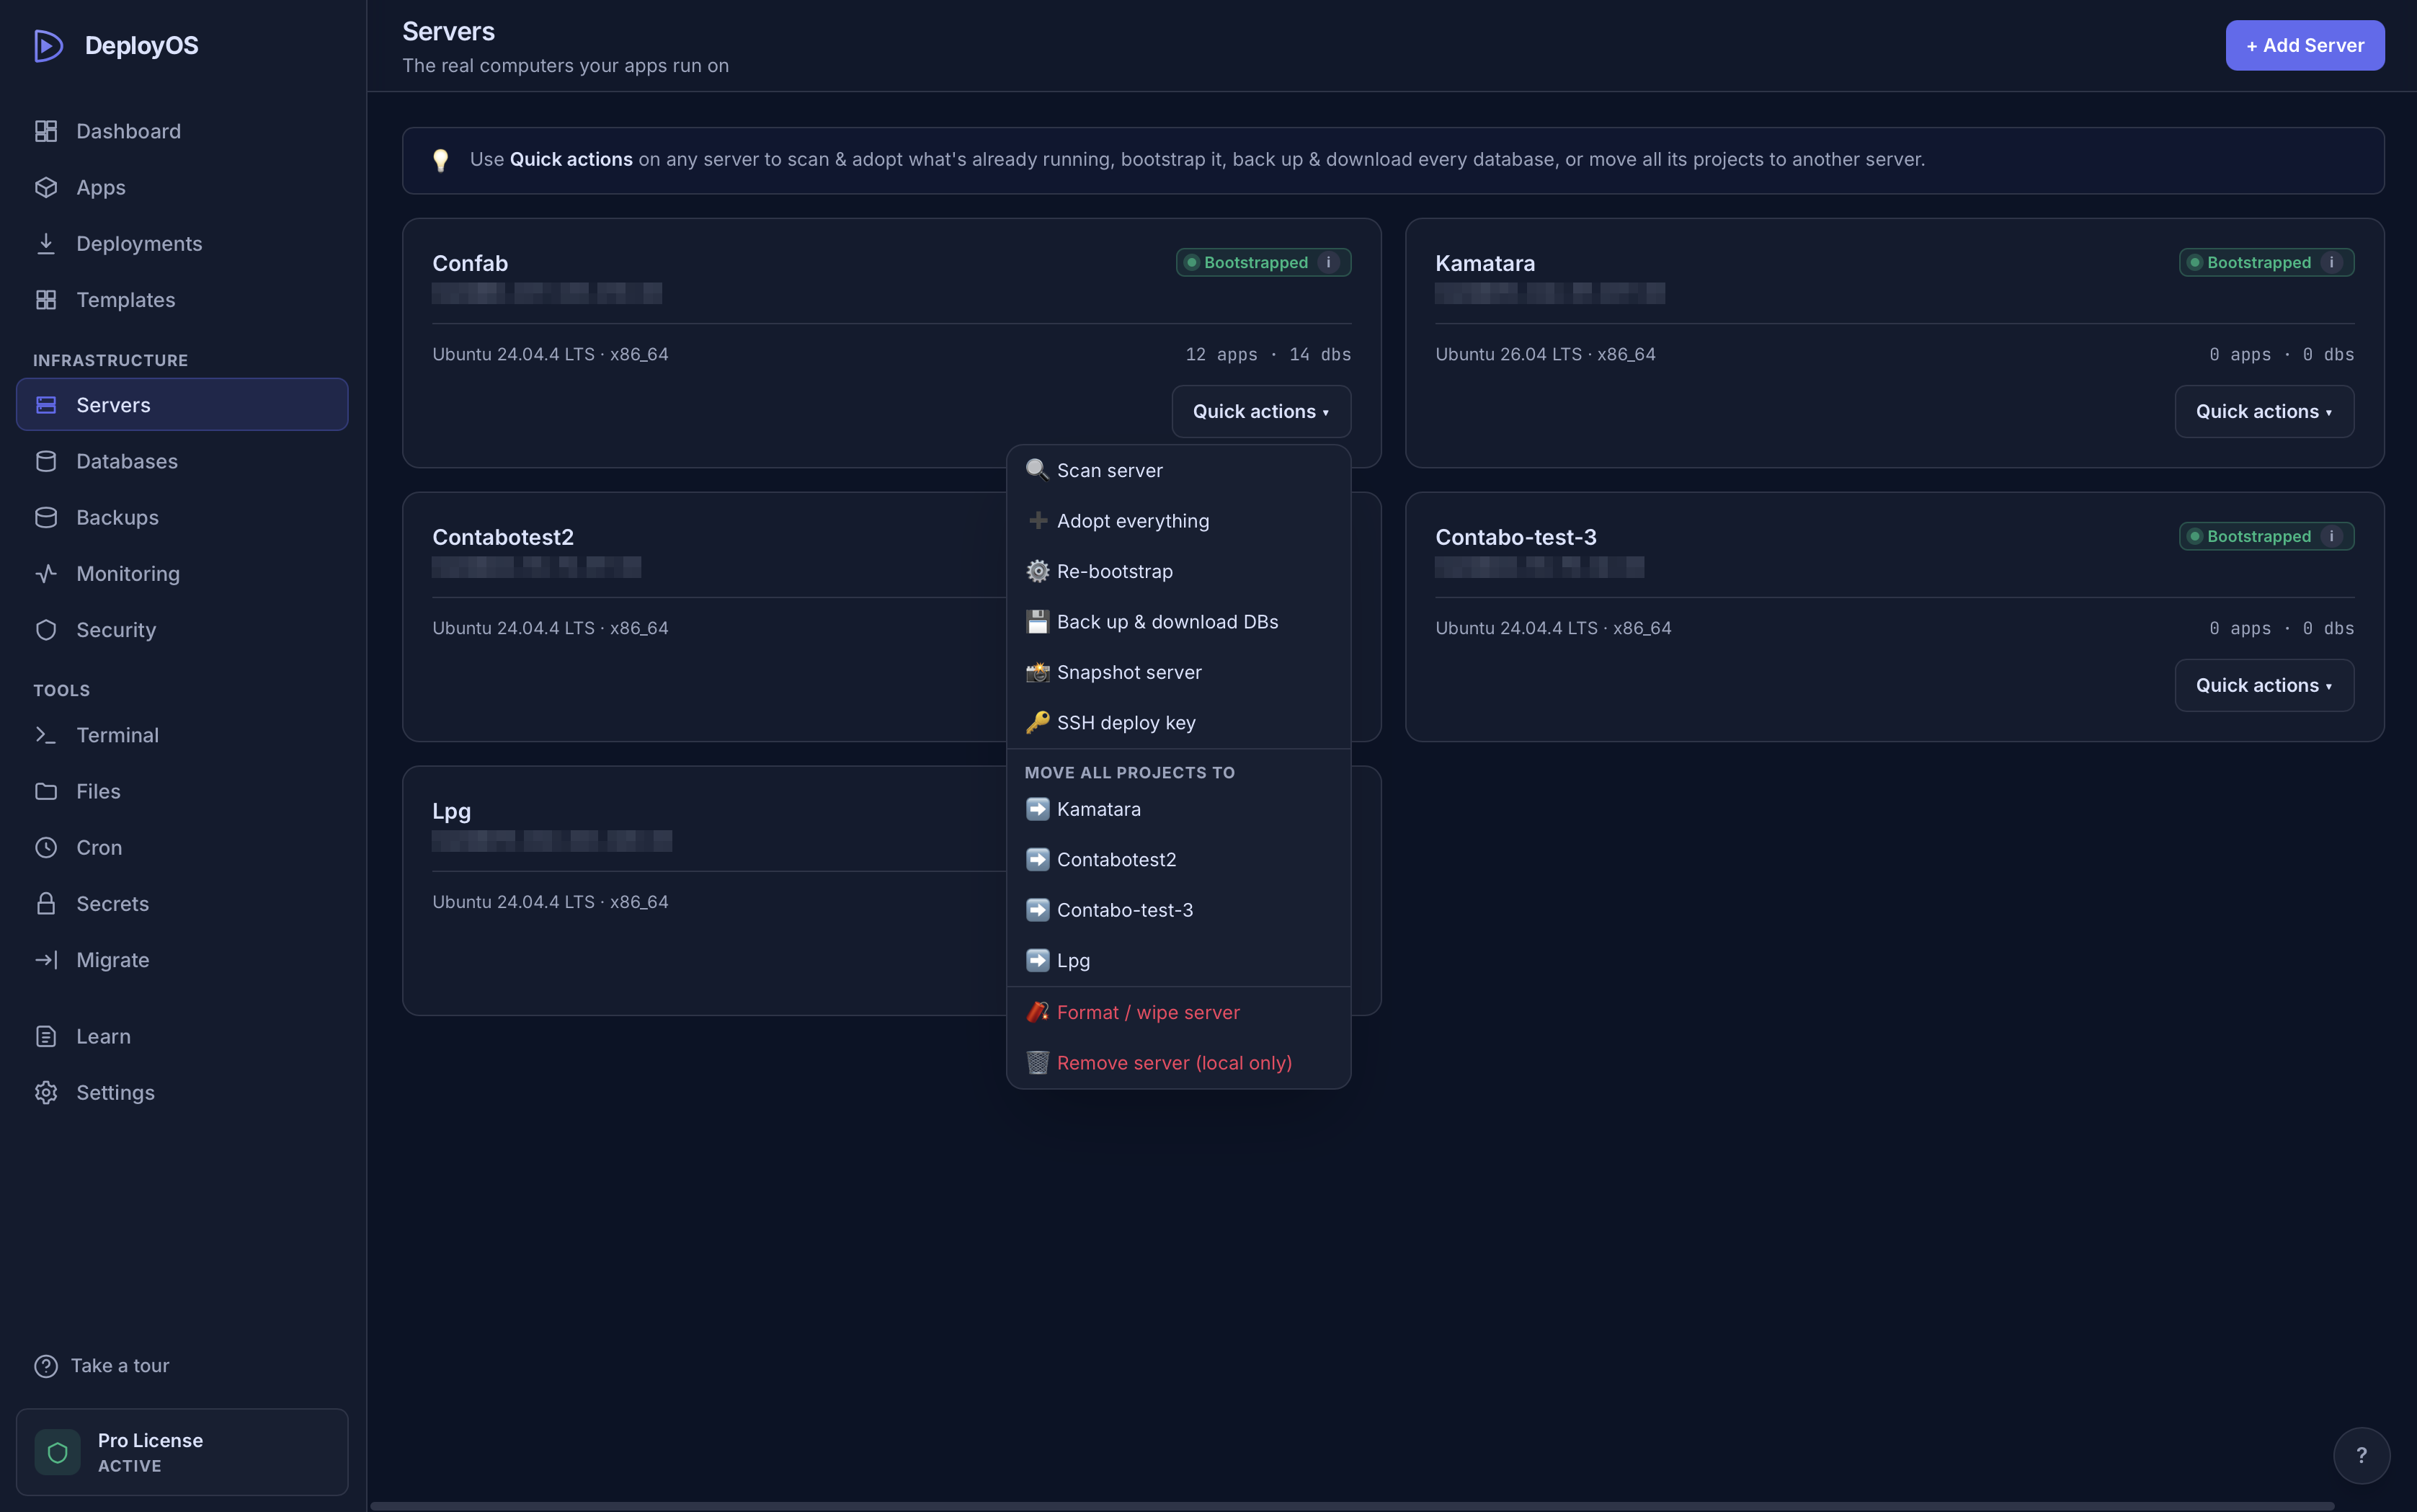Image resolution: width=2417 pixels, height=1512 pixels.
Task: Click the help question-mark button
Action: [x=2361, y=1455]
